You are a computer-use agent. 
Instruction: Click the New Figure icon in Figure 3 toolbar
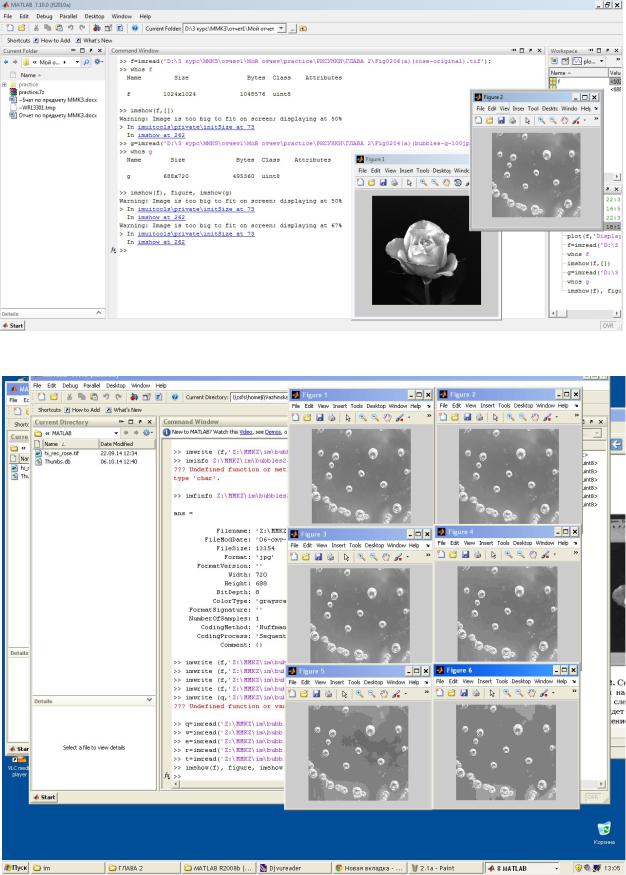pyautogui.click(x=293, y=556)
